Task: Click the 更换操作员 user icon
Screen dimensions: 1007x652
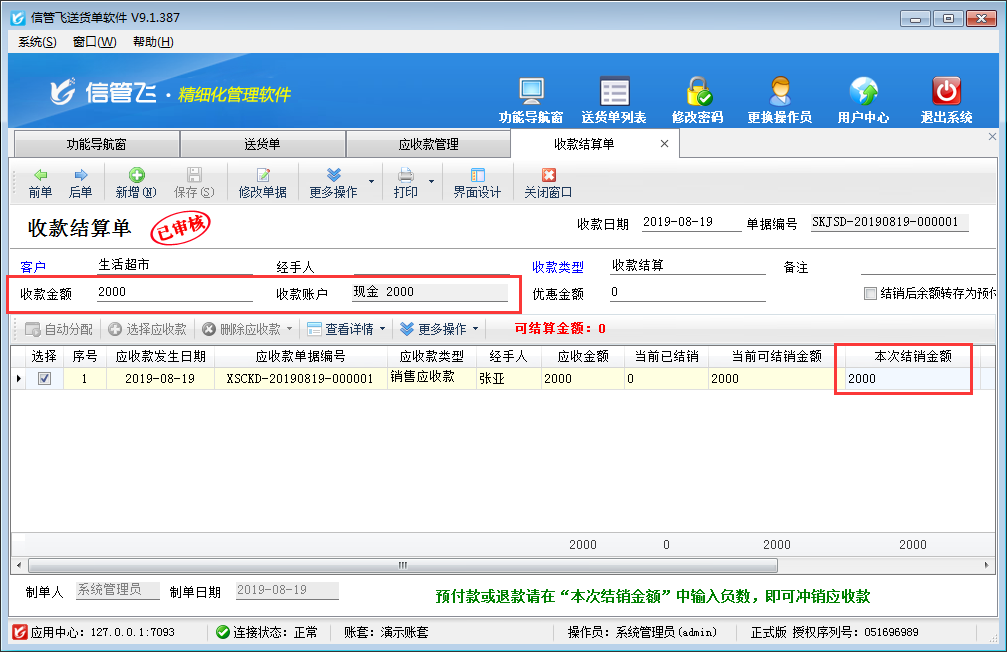Action: pyautogui.click(x=780, y=93)
